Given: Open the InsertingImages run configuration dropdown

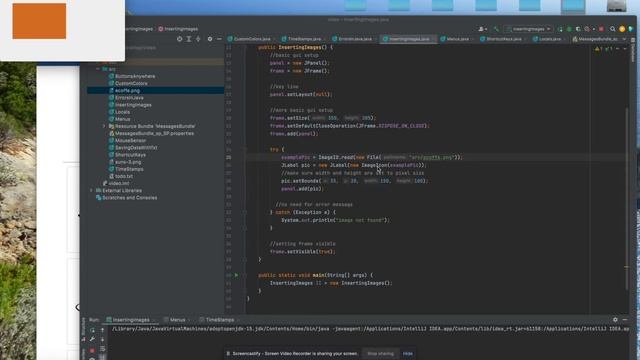Looking at the screenshot, I should click(529, 29).
